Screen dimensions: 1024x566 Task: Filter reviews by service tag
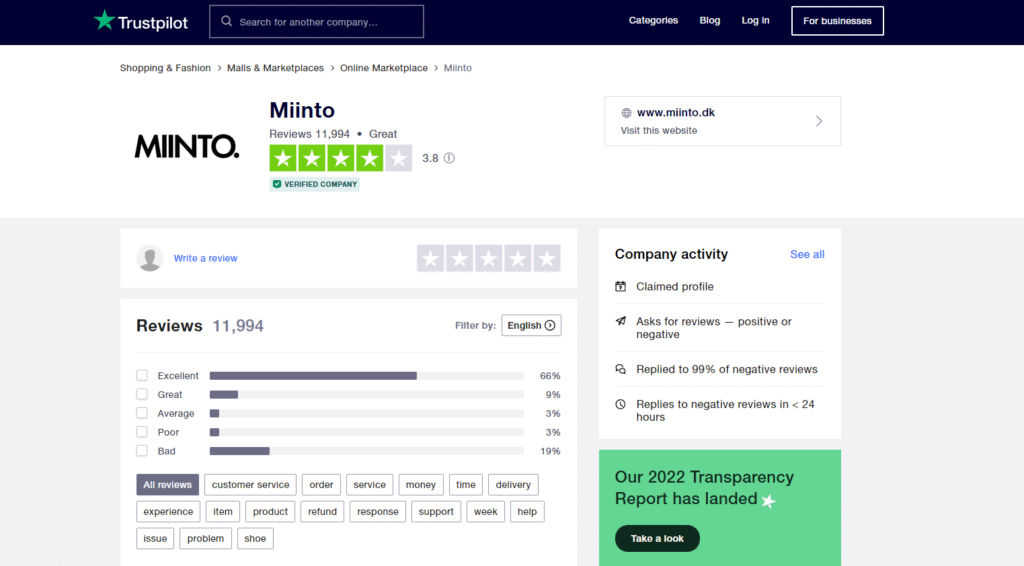click(x=370, y=484)
